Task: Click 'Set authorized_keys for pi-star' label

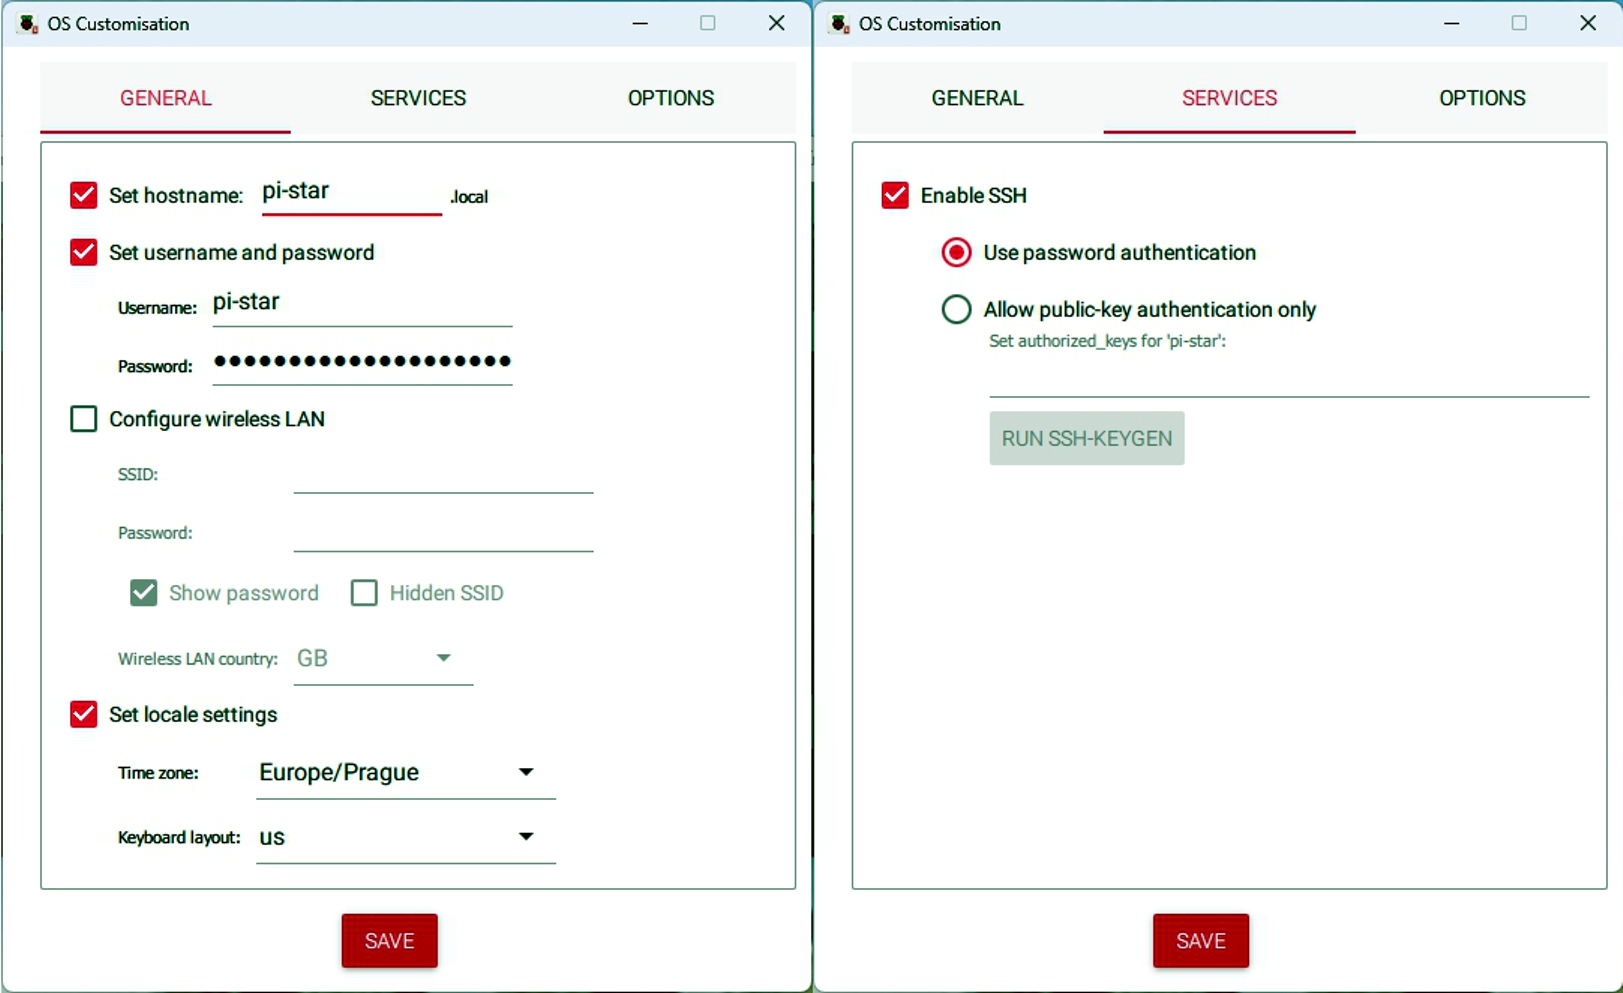Action: [x=1107, y=341]
